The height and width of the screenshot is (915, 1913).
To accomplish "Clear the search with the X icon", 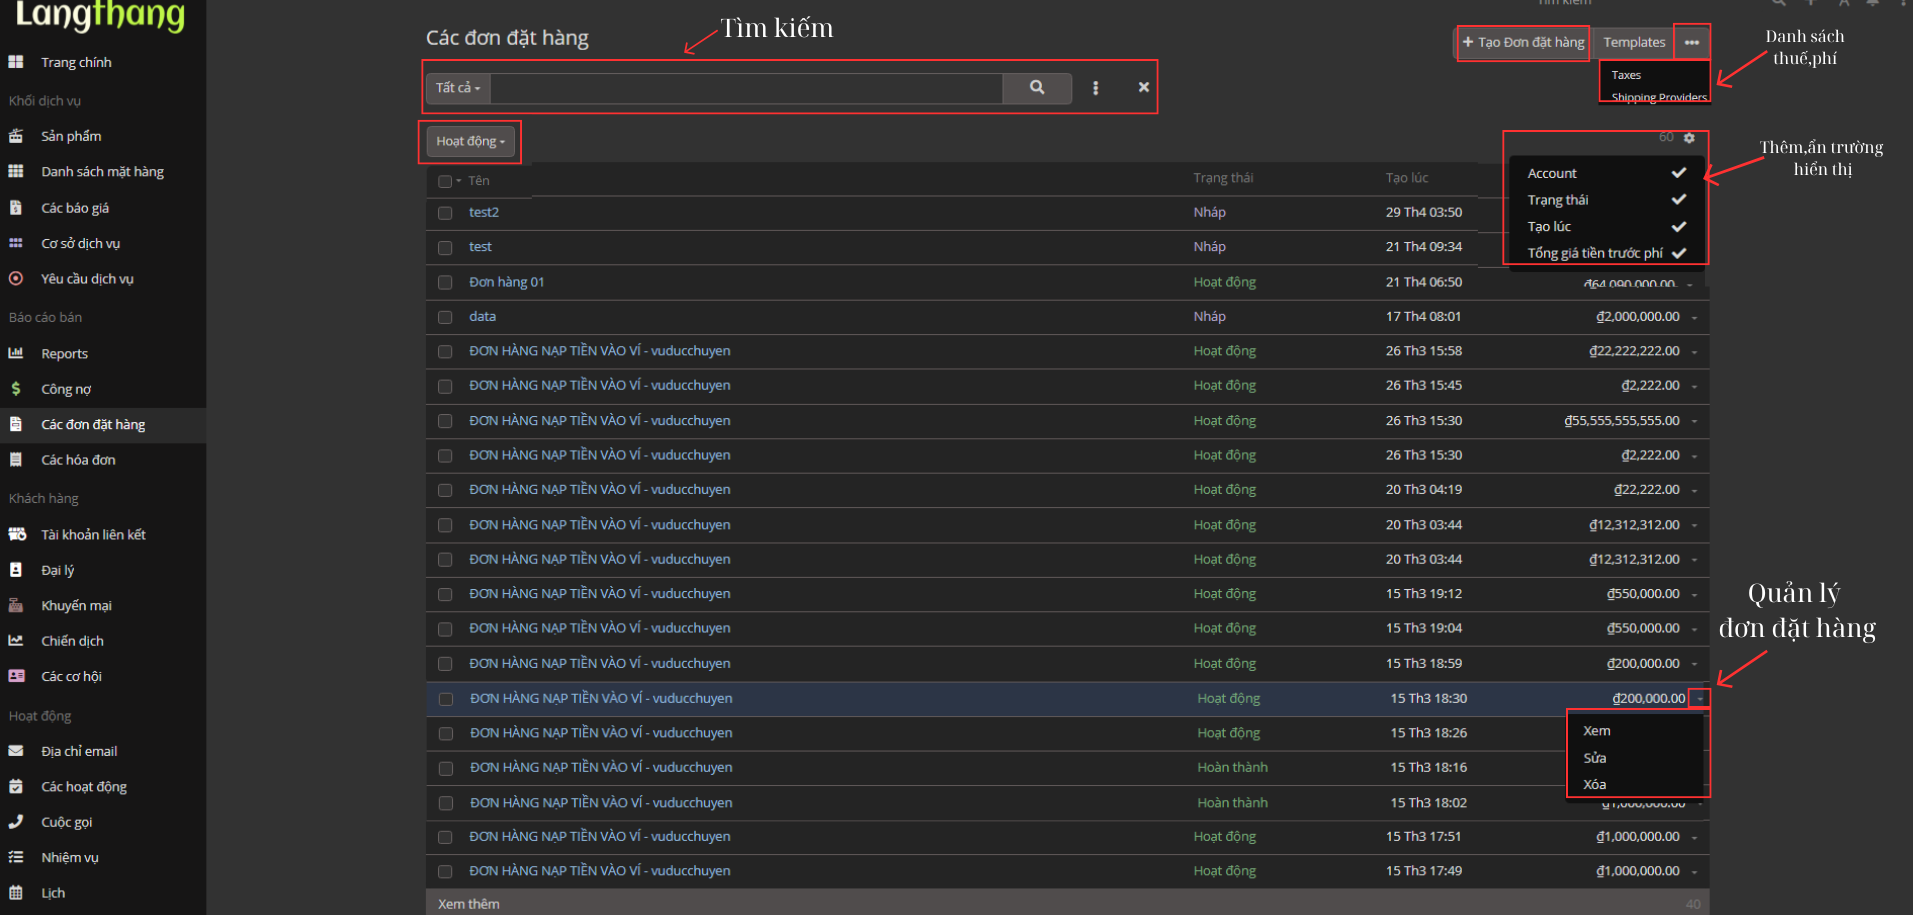I will (1143, 88).
